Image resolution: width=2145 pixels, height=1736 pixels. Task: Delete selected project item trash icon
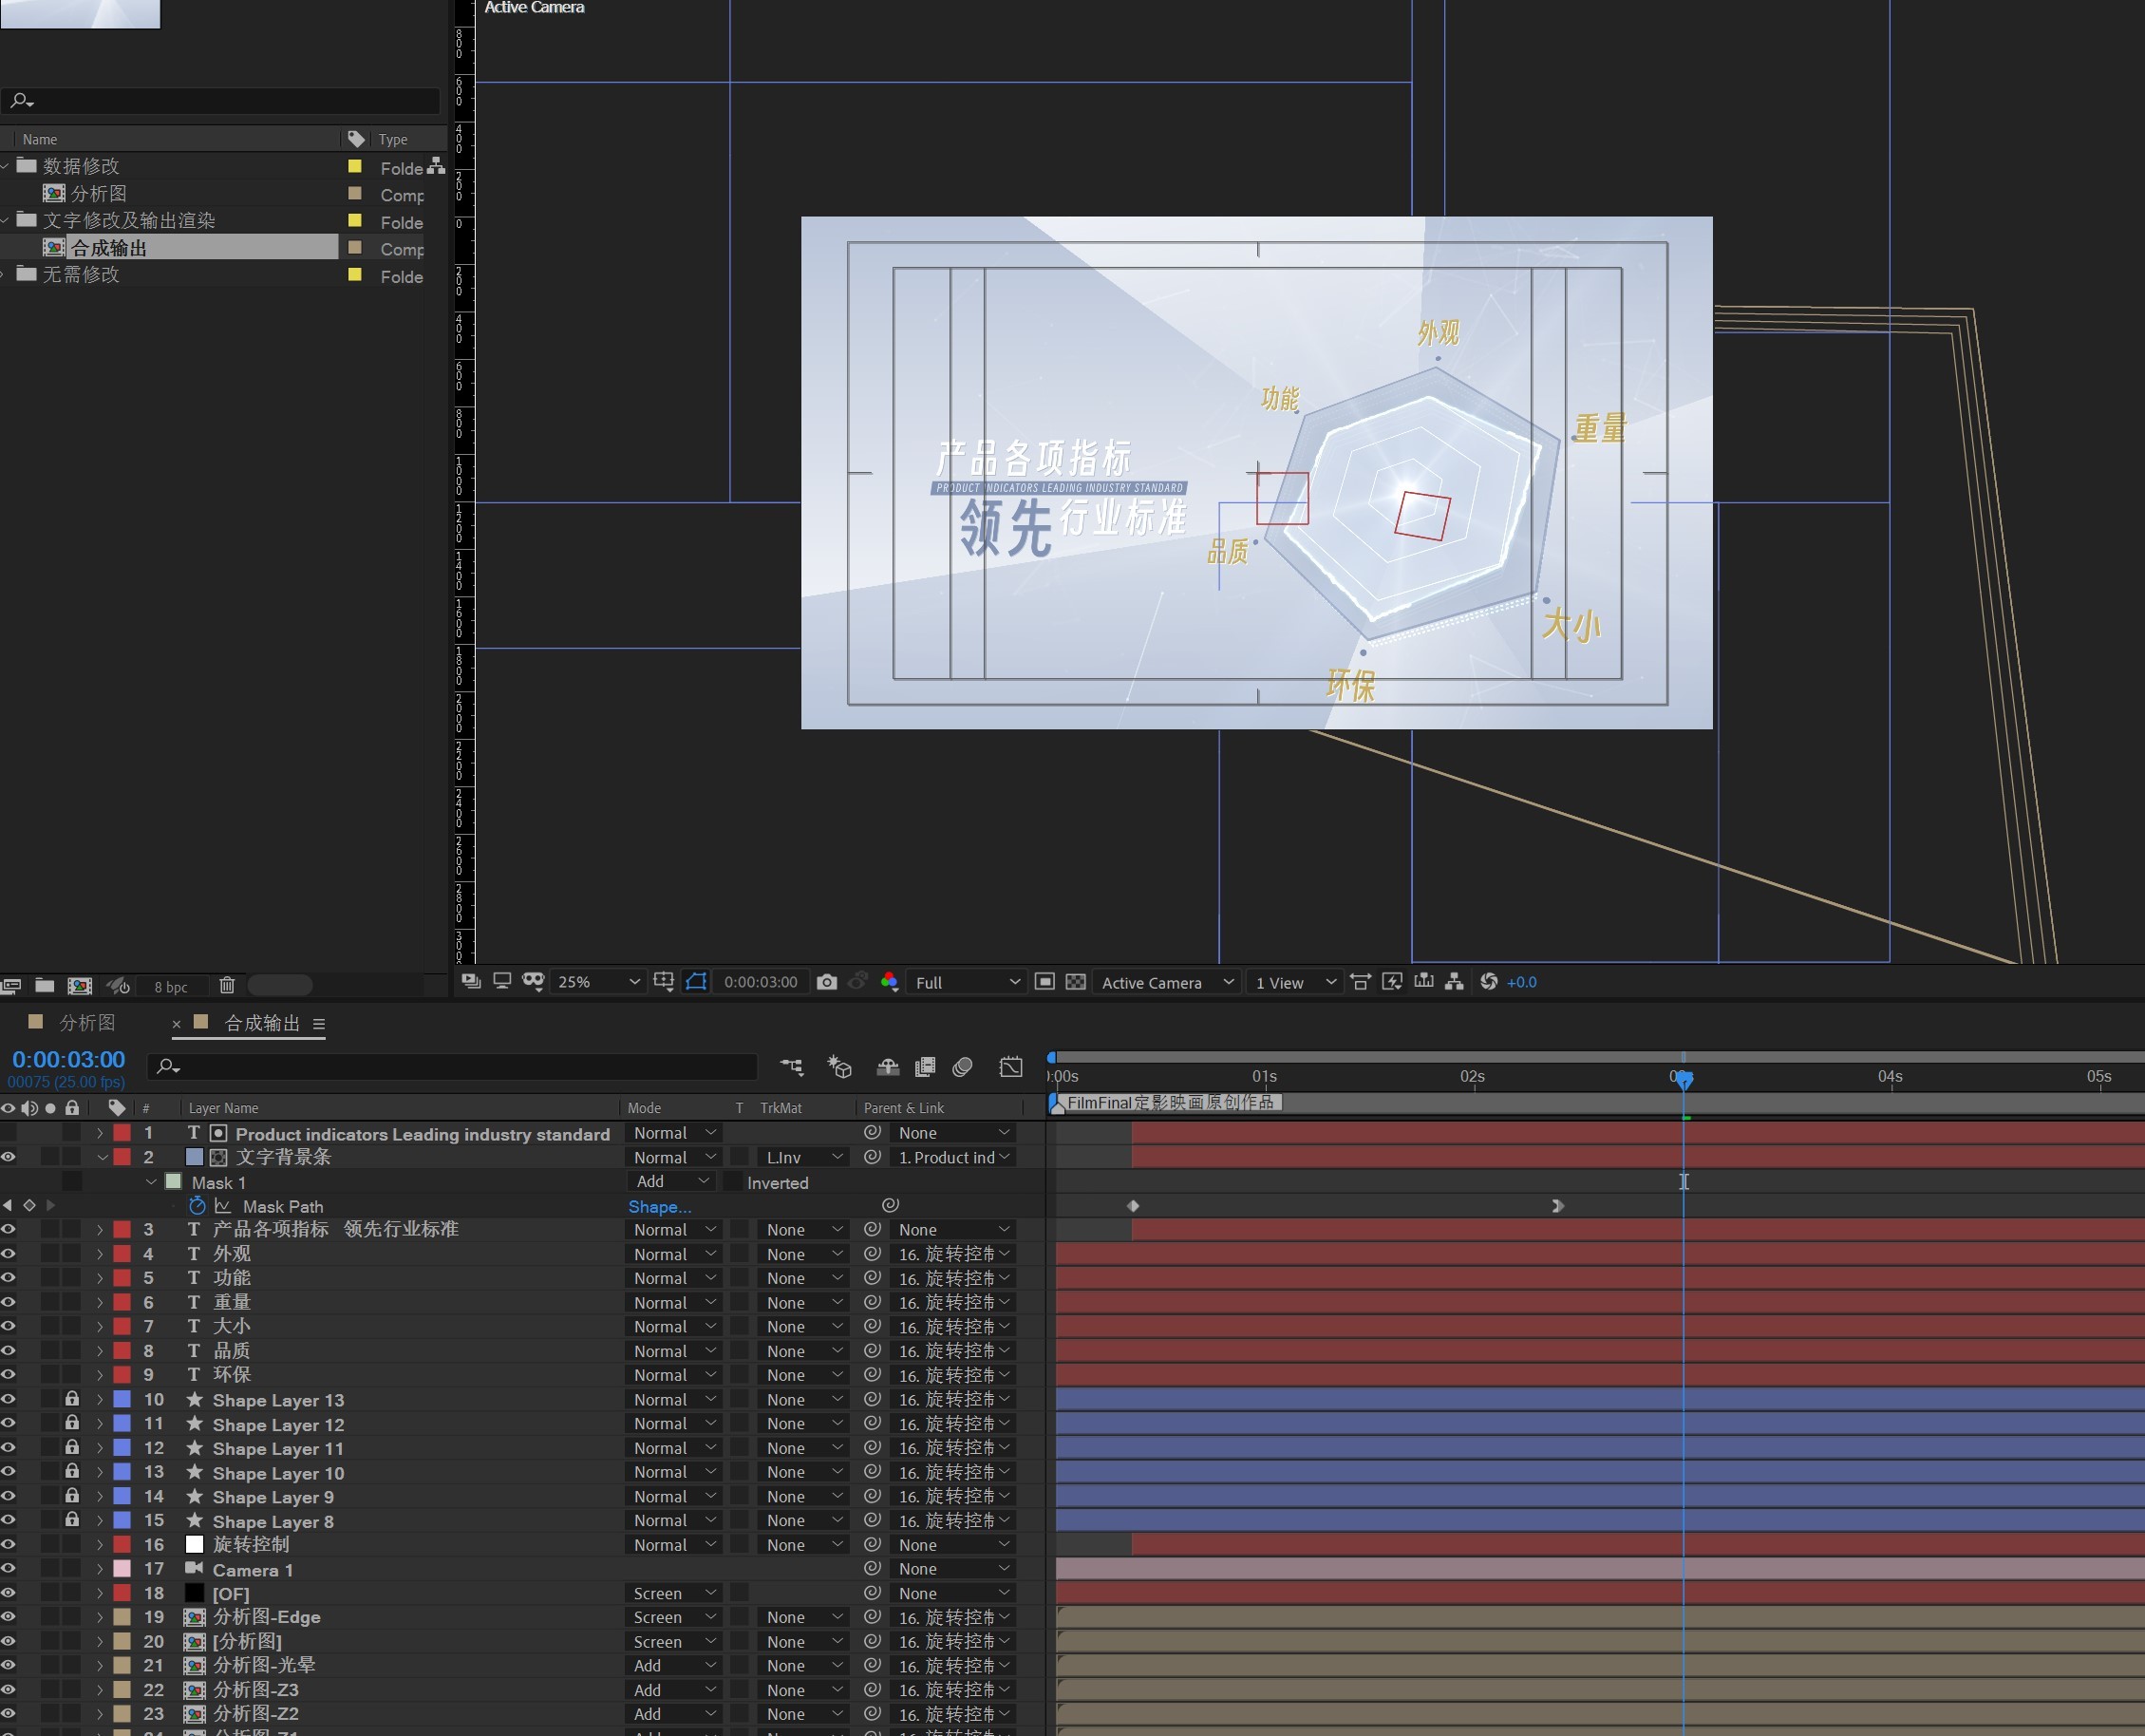[227, 986]
